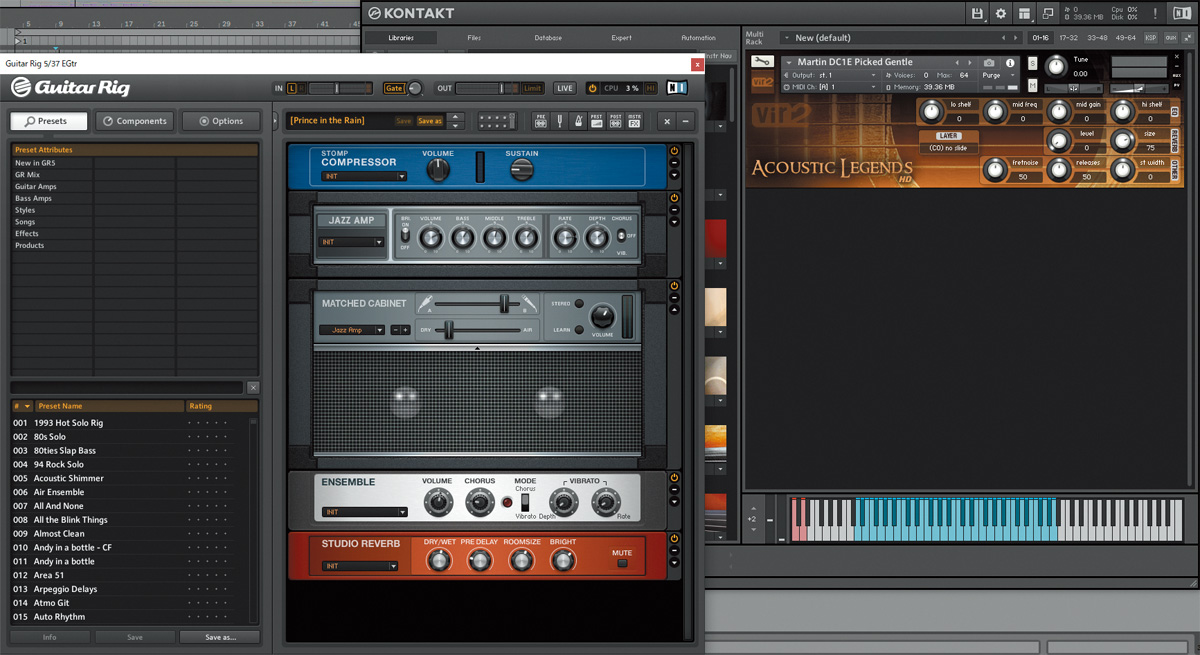Click AUX button in Kontakt rack header
1200x655 pixels.
pyautogui.click(x=1170, y=37)
